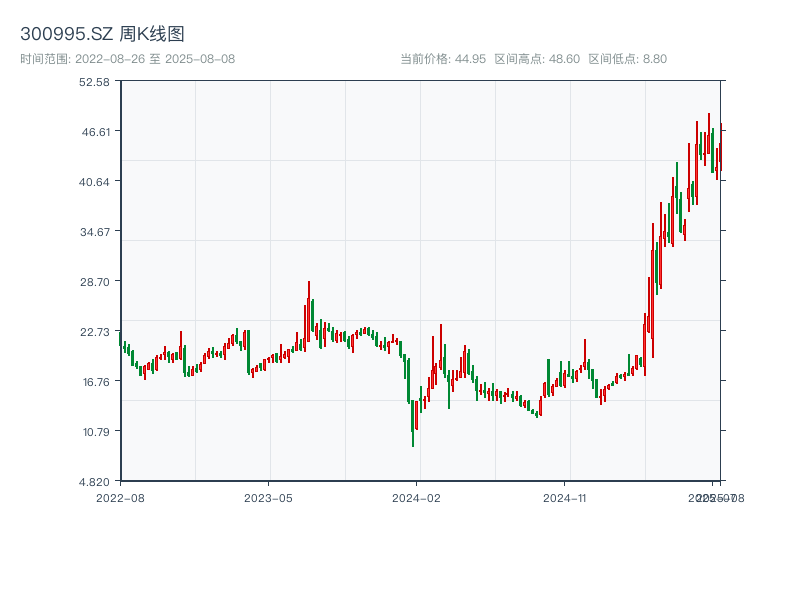Select the date range text 2022-08-26 至 2025-08-08
This screenshot has width=800, height=600.
pos(155,59)
